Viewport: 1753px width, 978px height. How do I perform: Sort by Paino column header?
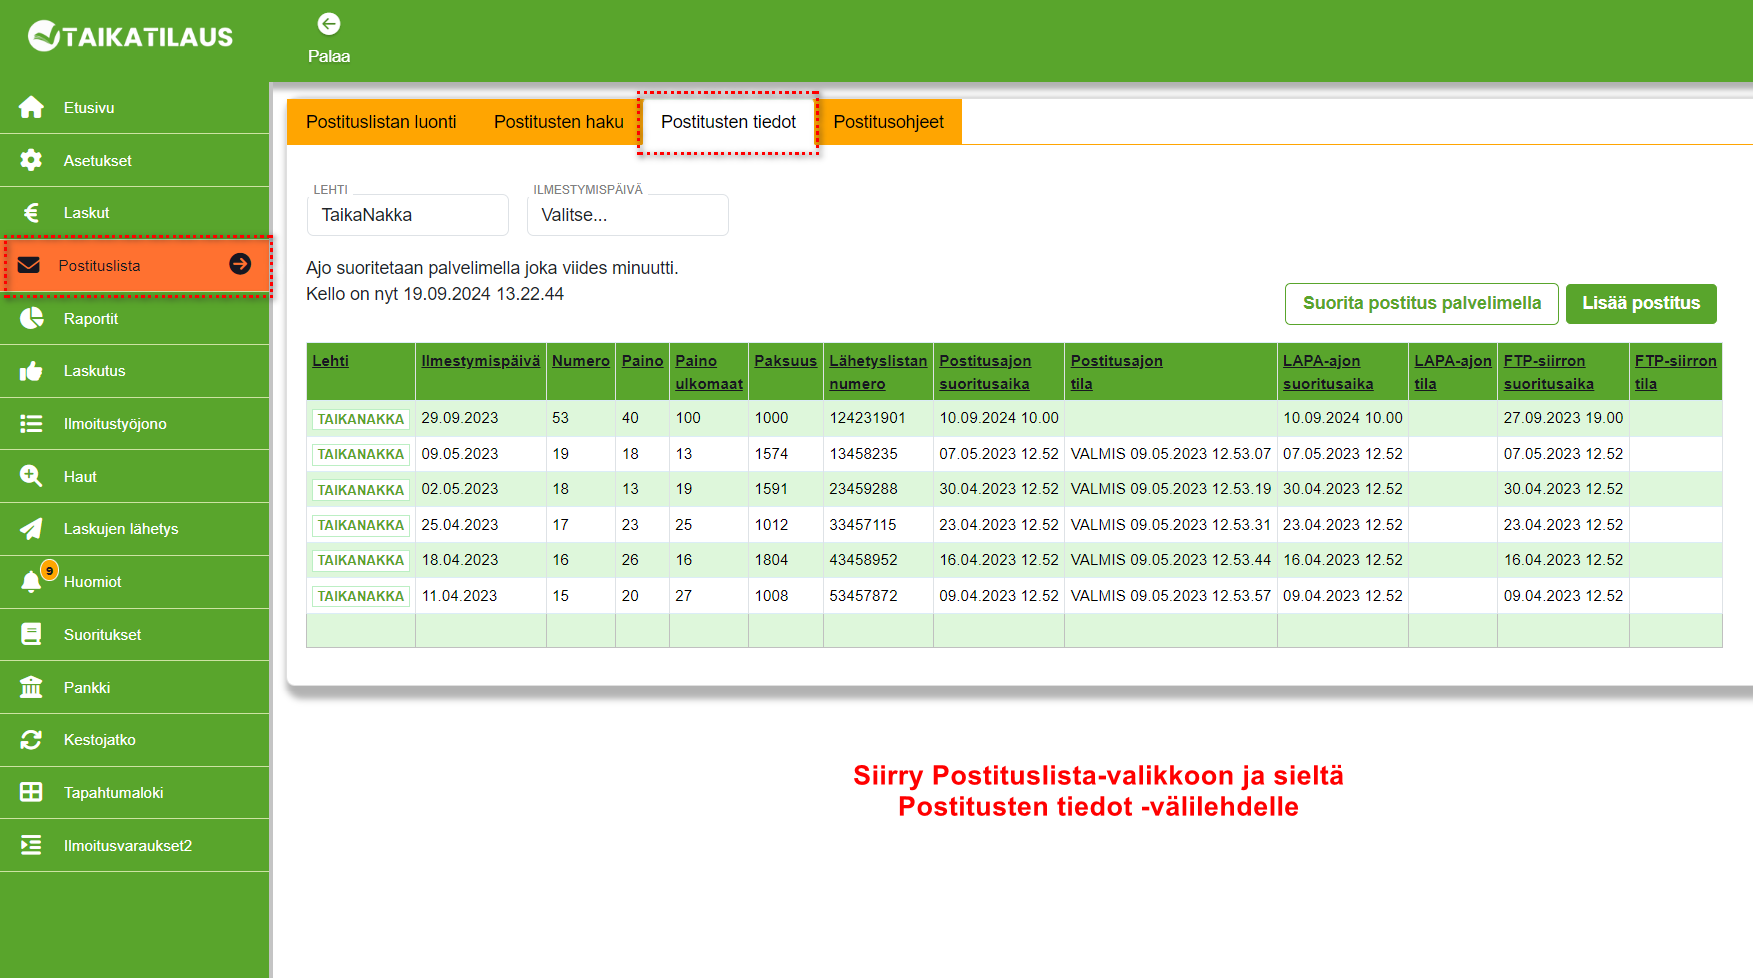pyautogui.click(x=643, y=361)
